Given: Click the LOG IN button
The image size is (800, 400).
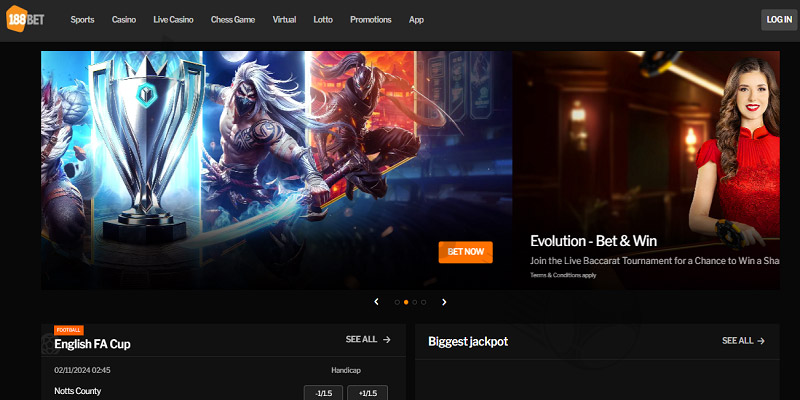Looking at the screenshot, I should coord(779,20).
